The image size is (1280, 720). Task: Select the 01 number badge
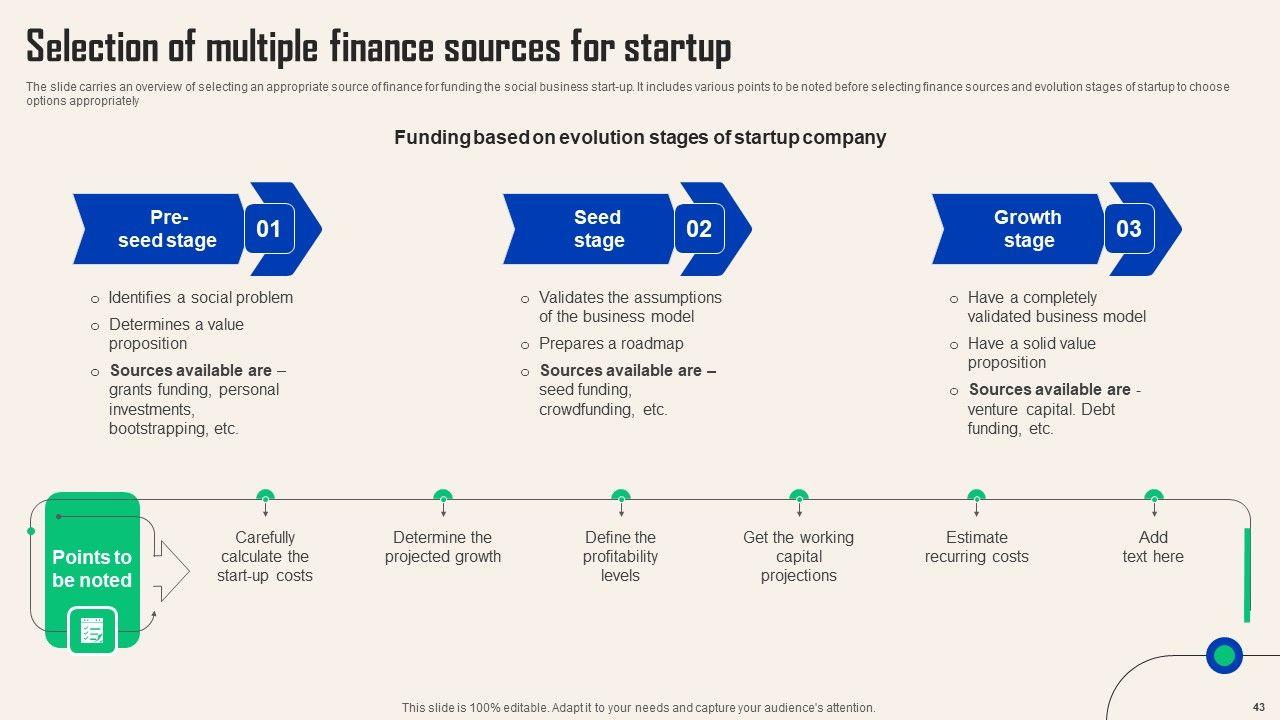point(269,229)
